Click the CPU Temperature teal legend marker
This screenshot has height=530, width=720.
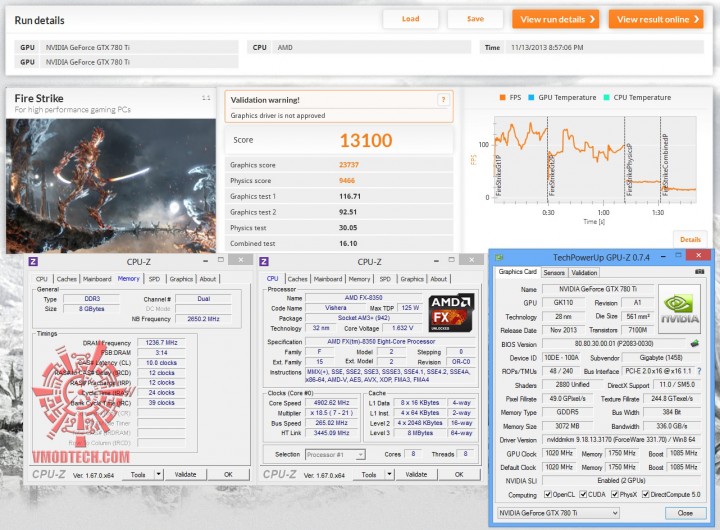607,97
